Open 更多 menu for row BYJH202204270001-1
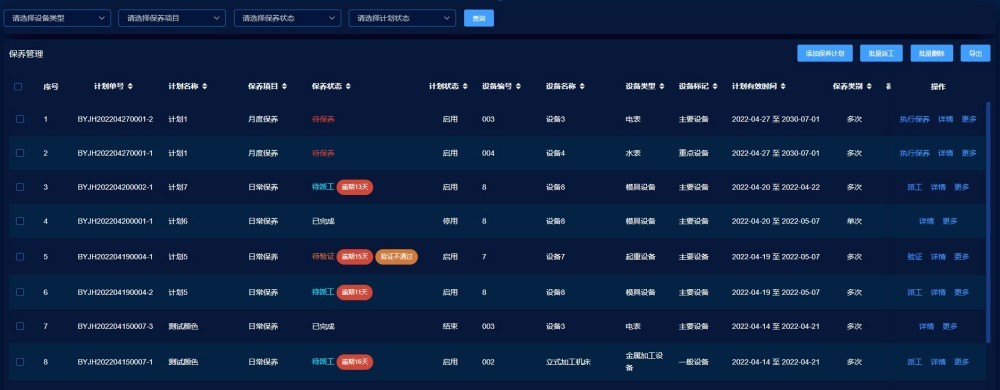Viewport: 1000px width, 390px height. pyautogui.click(x=969, y=153)
